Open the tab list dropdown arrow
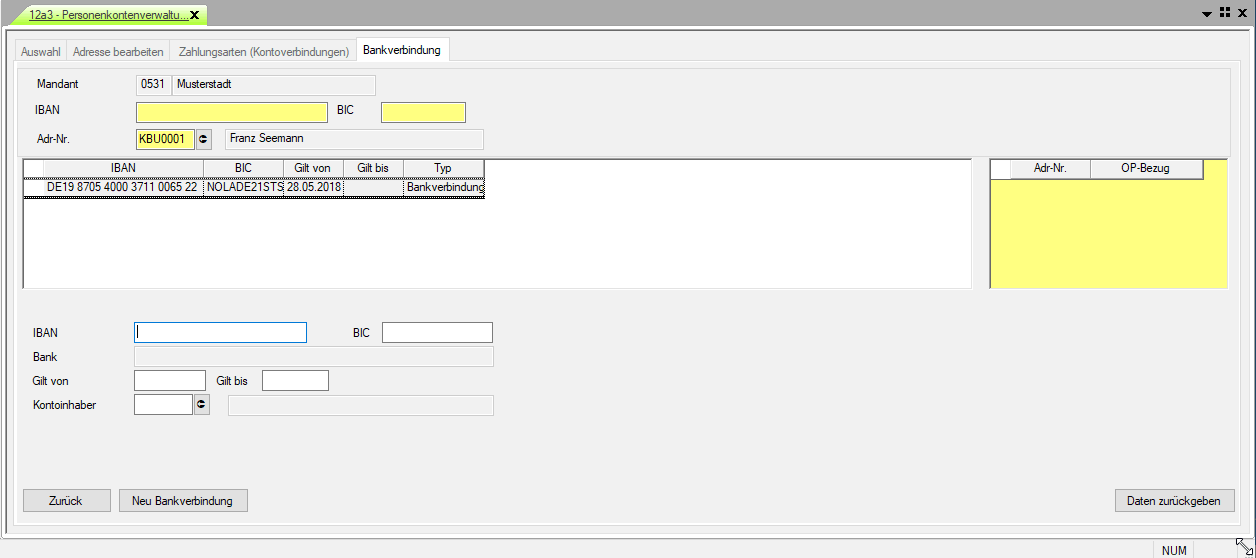Screen dimensions: 1256x558 coord(1207,14)
